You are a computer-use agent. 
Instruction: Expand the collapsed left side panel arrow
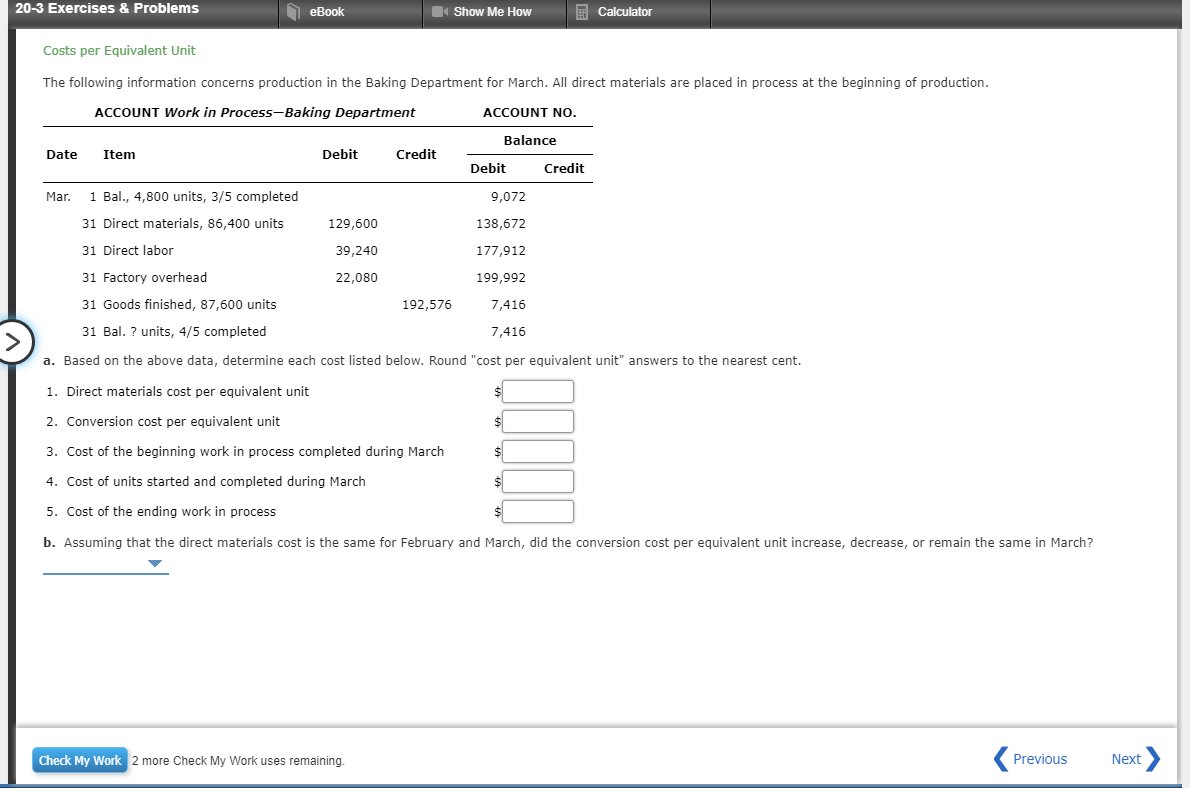[15, 342]
